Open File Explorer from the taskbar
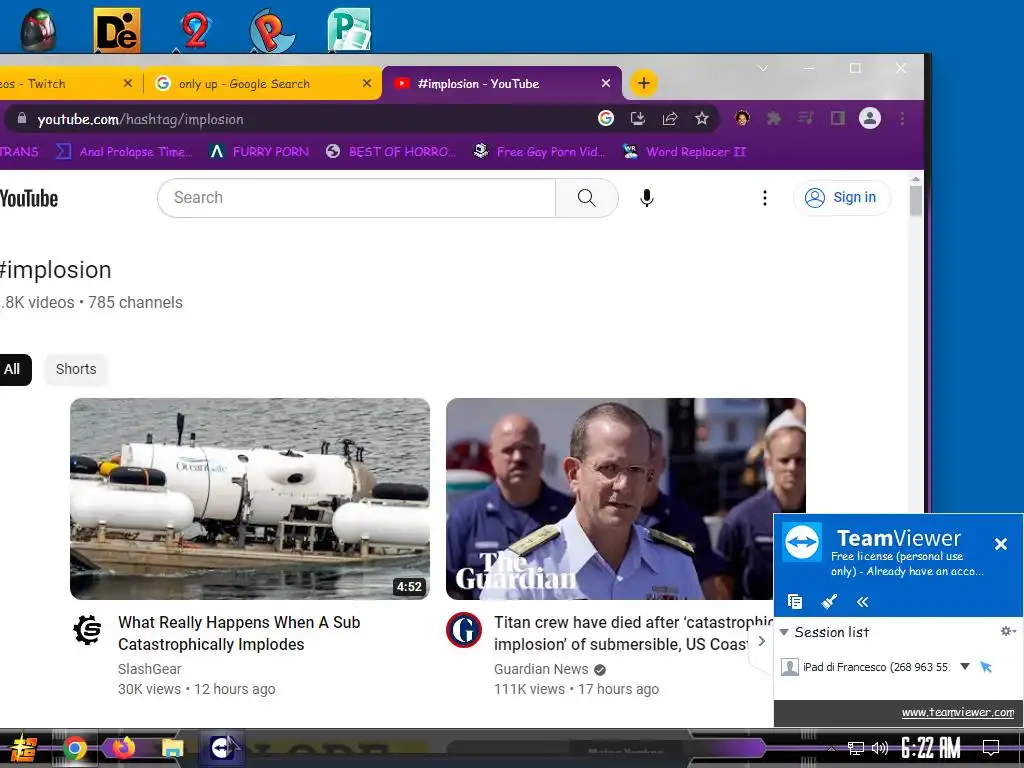 click(x=172, y=748)
